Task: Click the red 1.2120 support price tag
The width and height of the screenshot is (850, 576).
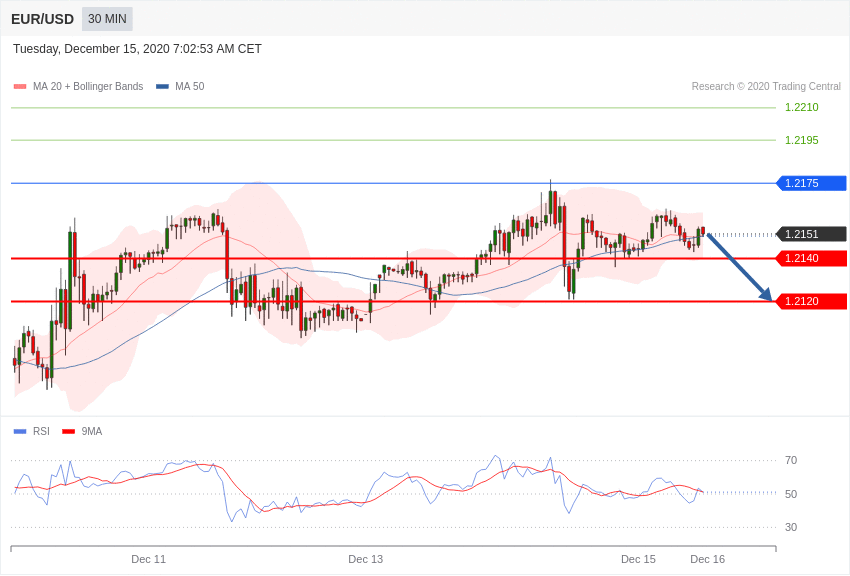Action: [x=812, y=301]
